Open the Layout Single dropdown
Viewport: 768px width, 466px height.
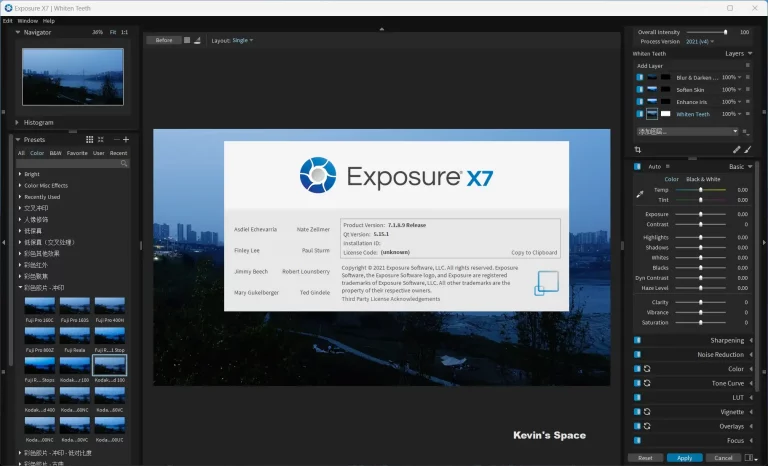242,40
